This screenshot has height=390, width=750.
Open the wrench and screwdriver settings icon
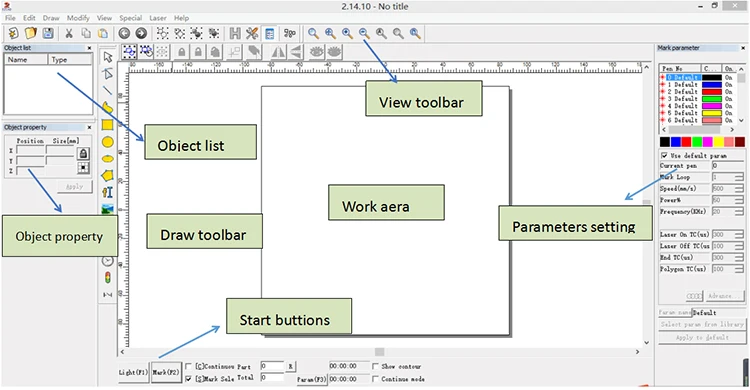tap(252, 33)
